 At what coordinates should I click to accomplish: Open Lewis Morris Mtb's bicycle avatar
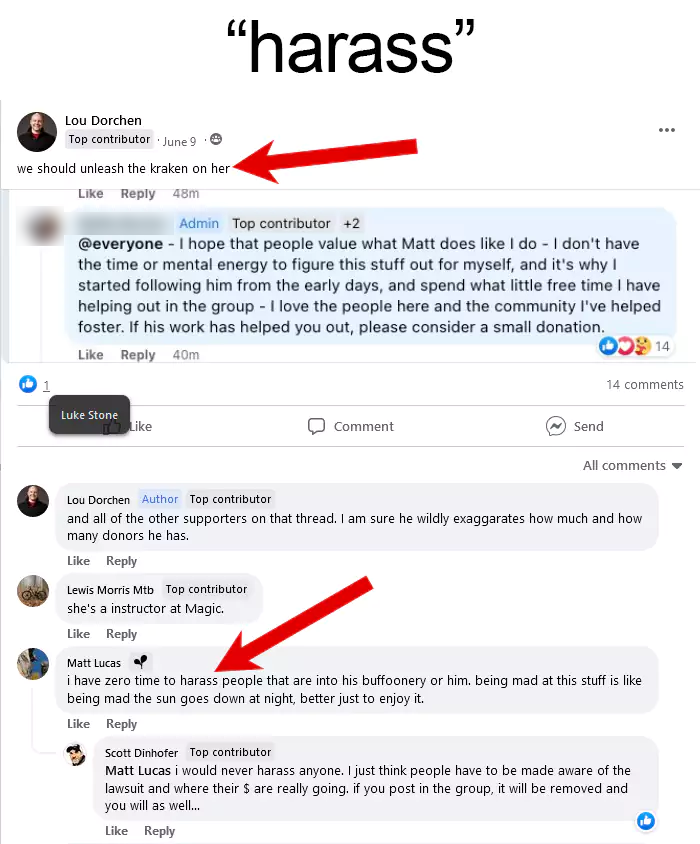pyautogui.click(x=33, y=591)
